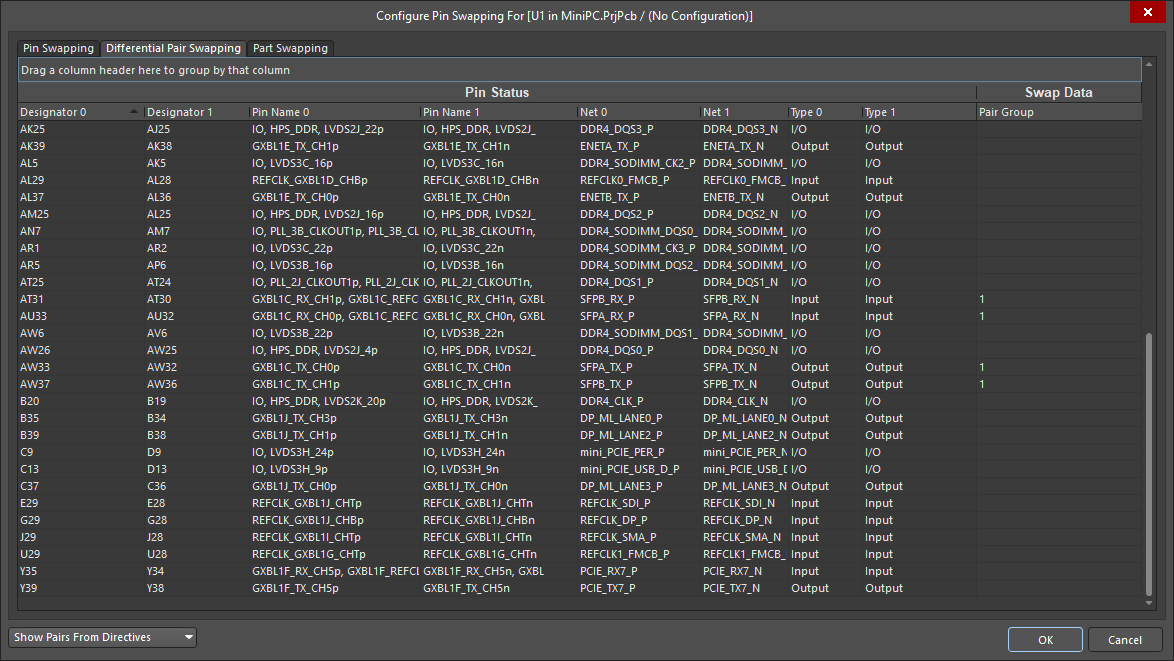Switch to the Differential Pair Swapping tab
This screenshot has height=661, width=1174.
coord(173,47)
